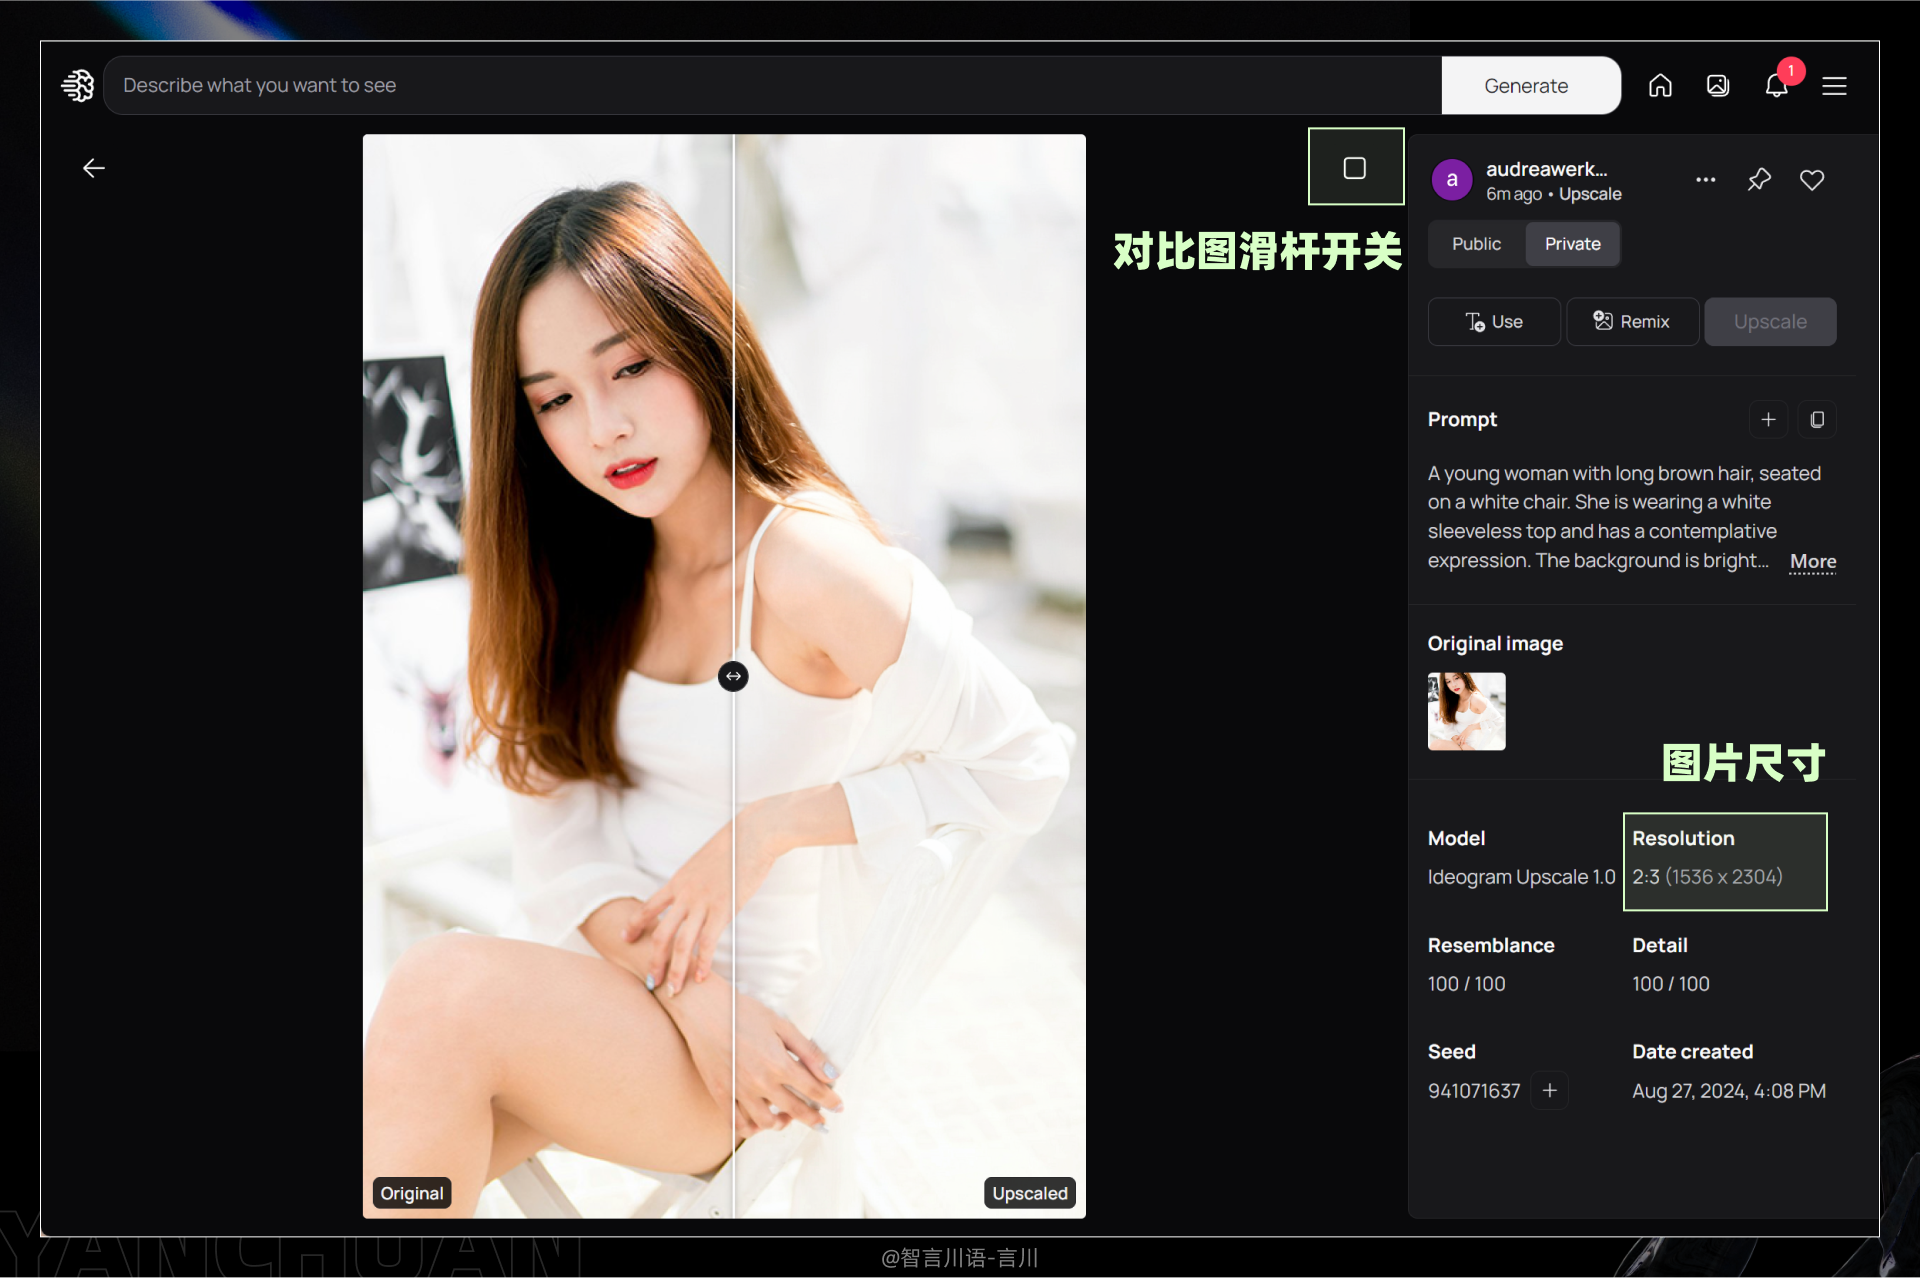Toggle the comparison slider square switch
Screen dimensions: 1920x1278
point(1355,168)
